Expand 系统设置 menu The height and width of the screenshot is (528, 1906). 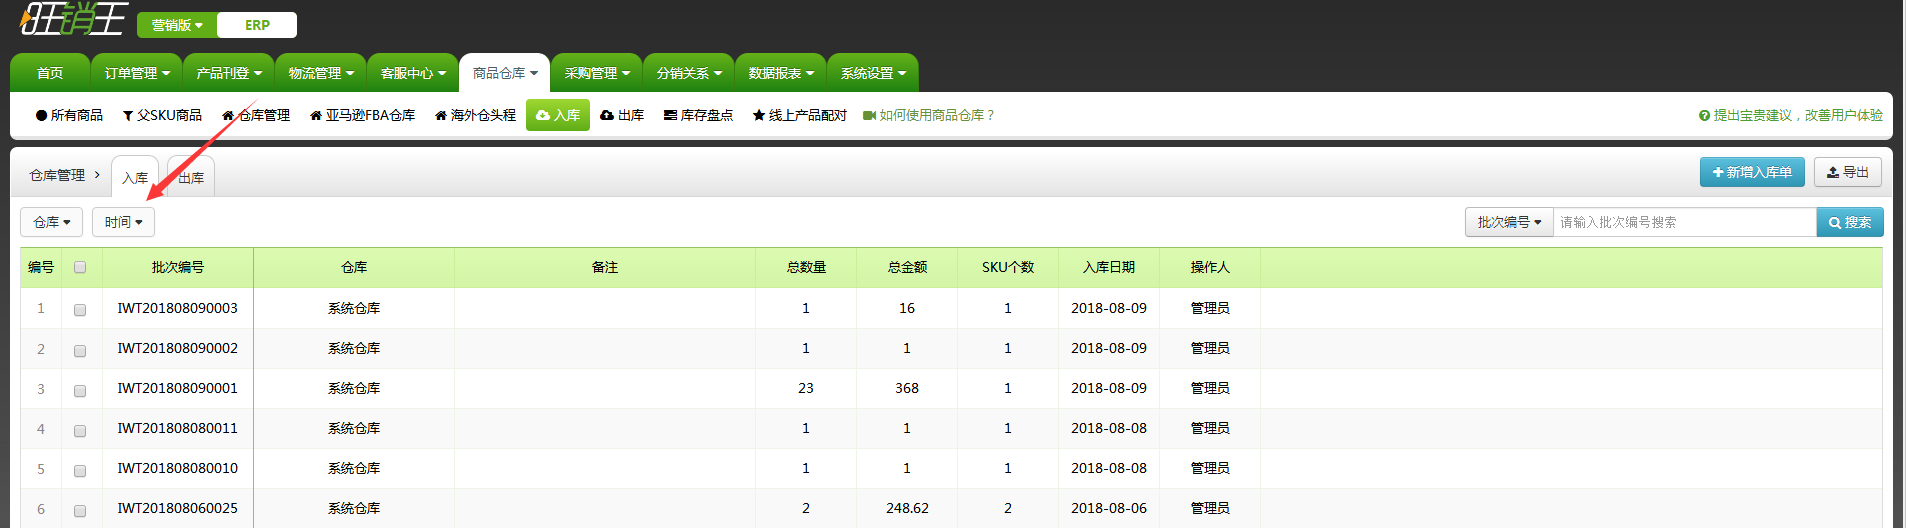[873, 73]
